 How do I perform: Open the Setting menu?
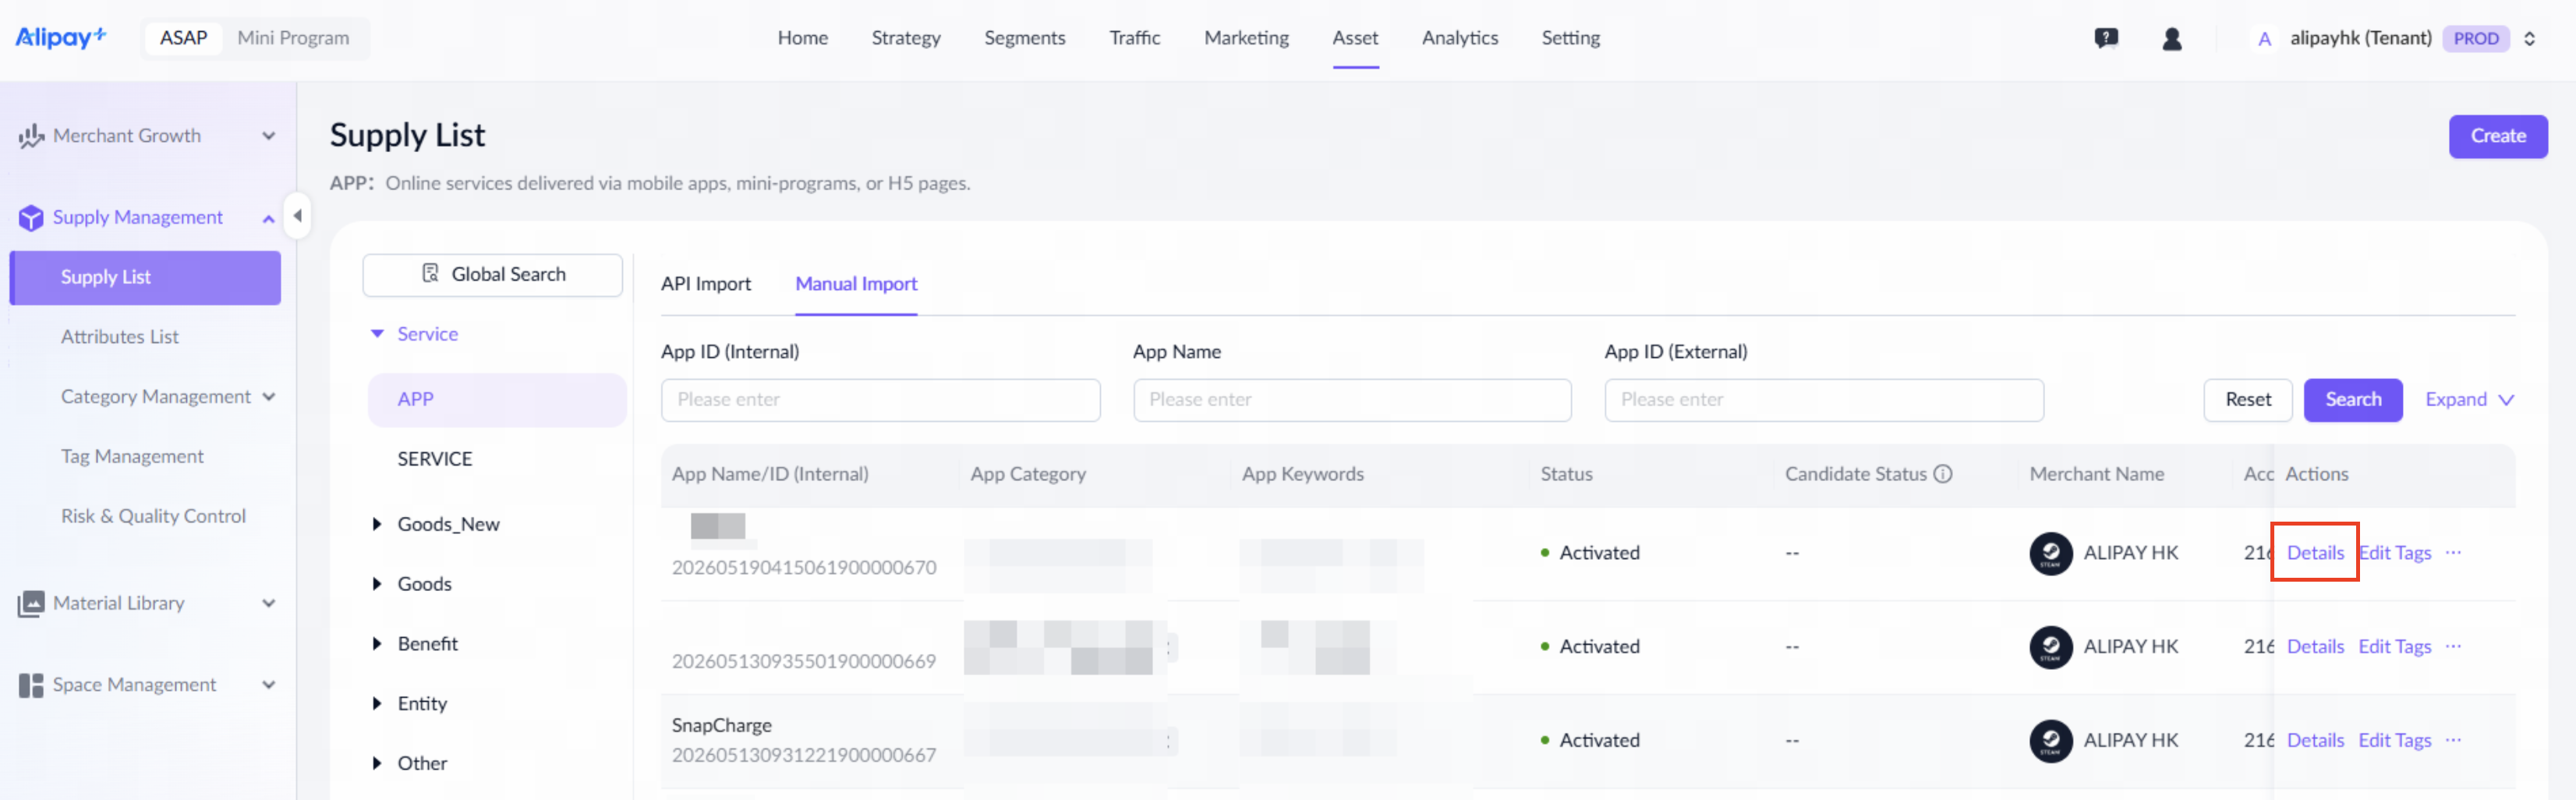click(x=1570, y=38)
